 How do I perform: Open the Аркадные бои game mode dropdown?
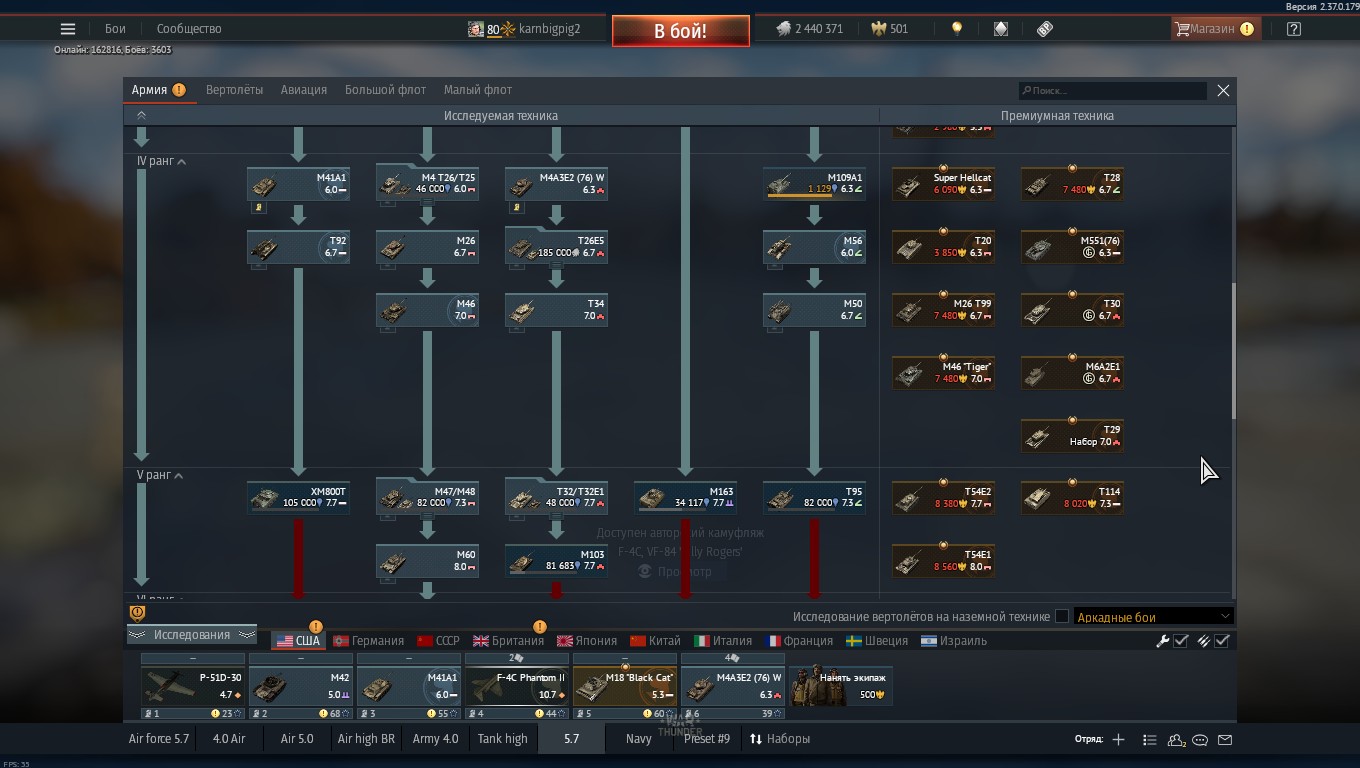[x=1152, y=617]
